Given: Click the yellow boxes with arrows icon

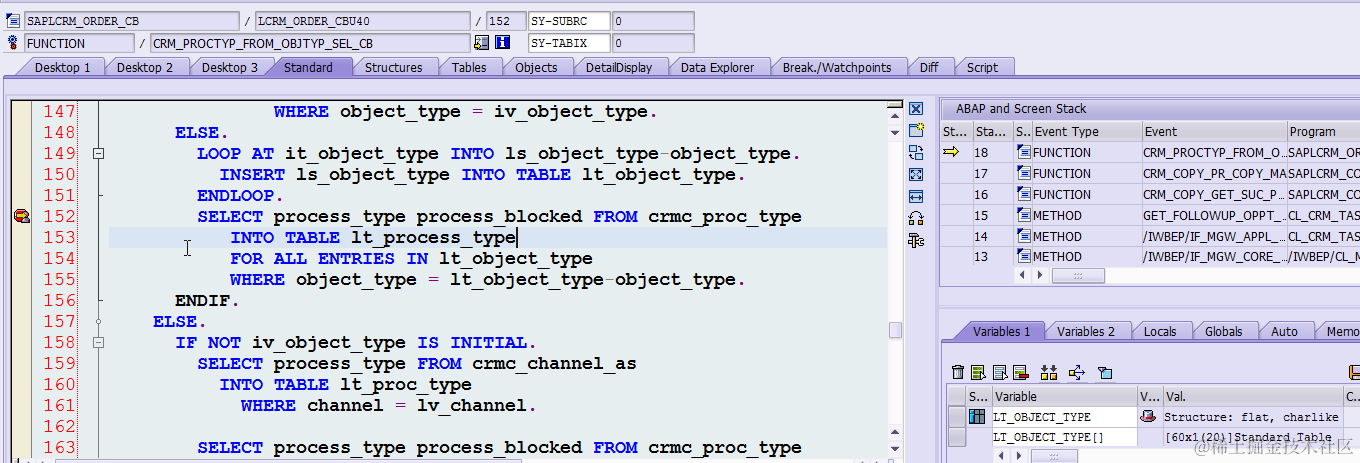Looking at the screenshot, I should 1049,372.
